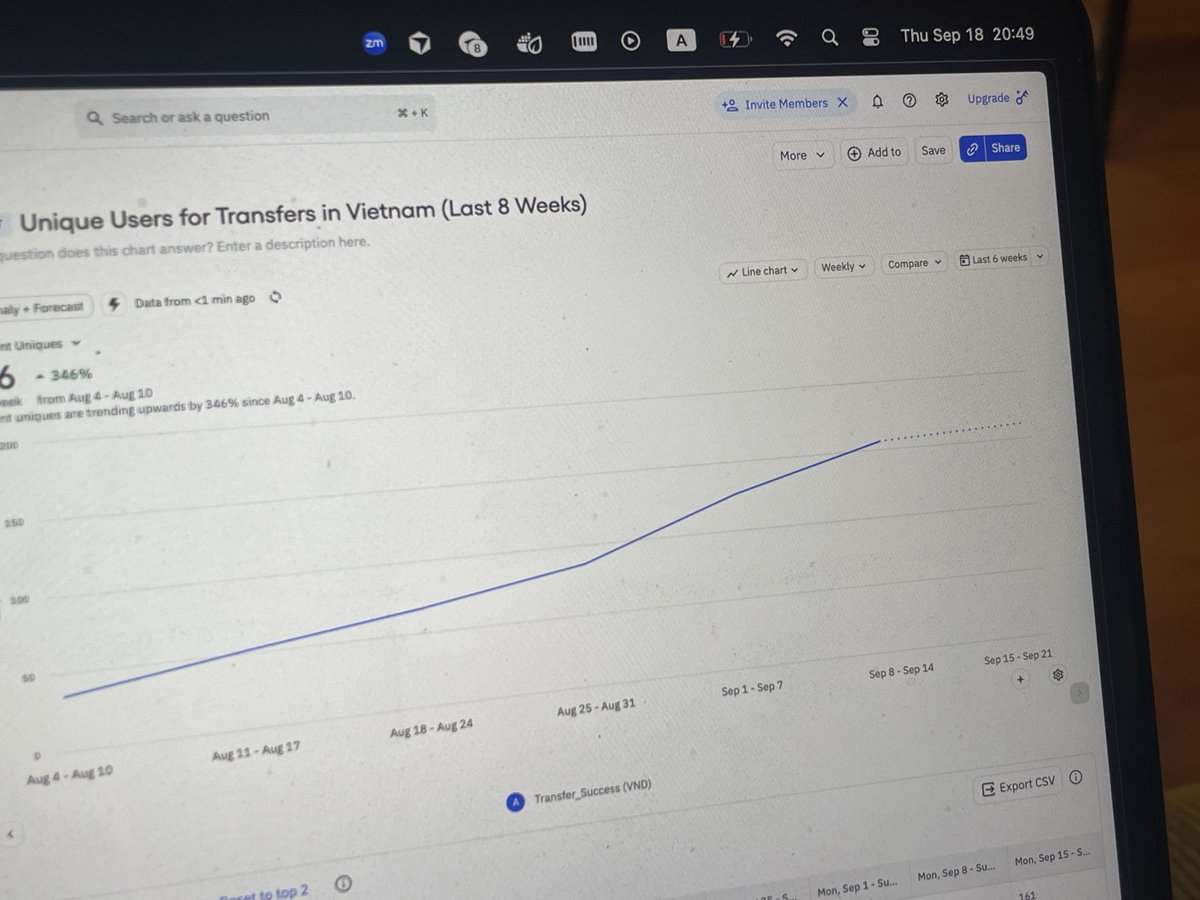Click the 'Reset to top 2' link
The image size is (1200, 900).
264,892
